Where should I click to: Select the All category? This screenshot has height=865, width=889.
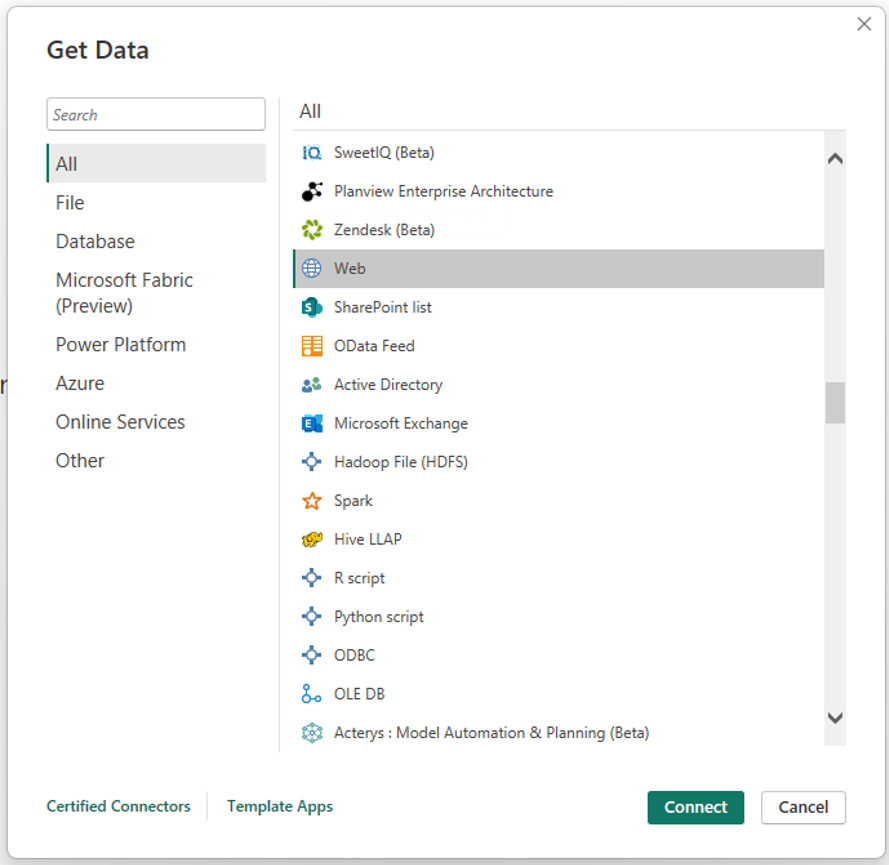156,163
